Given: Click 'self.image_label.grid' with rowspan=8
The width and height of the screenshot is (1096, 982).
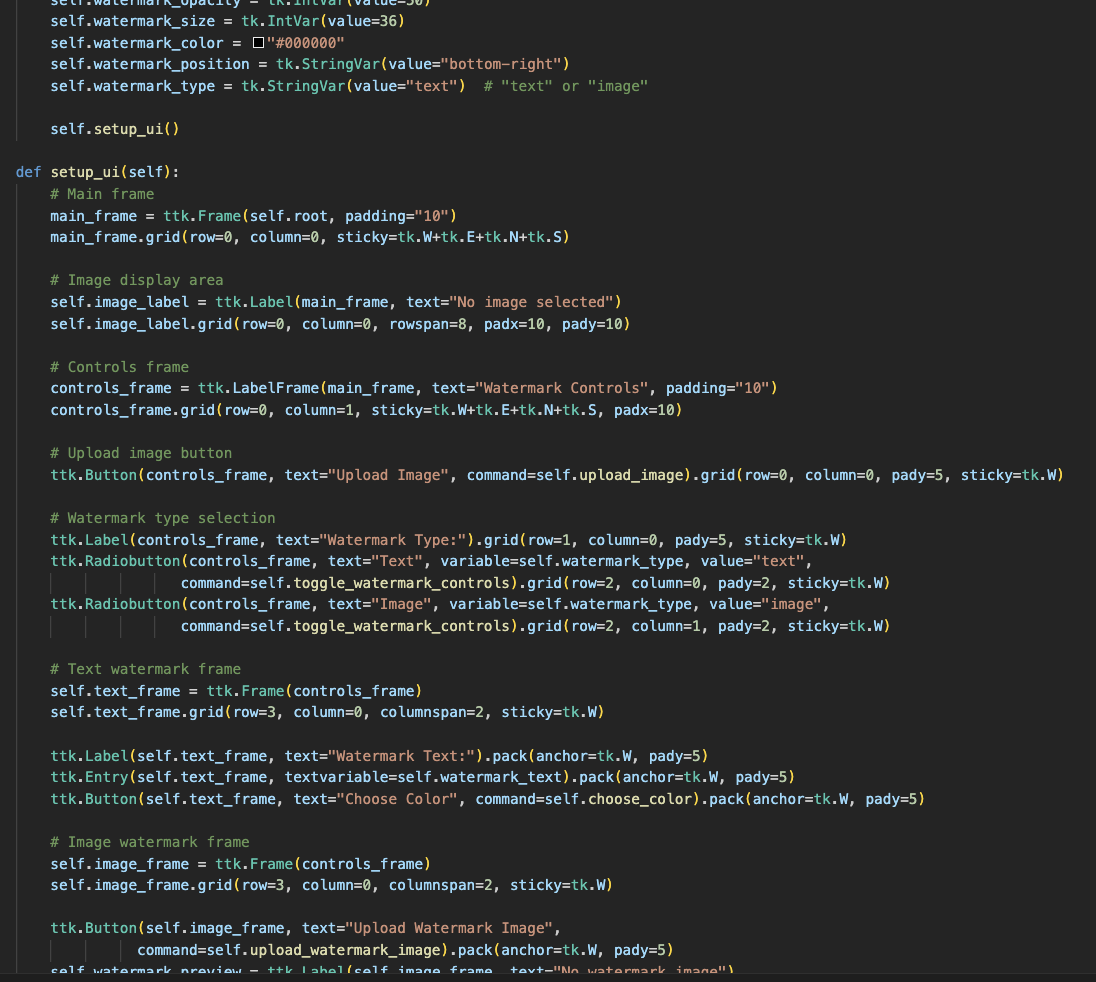Looking at the screenshot, I should pyautogui.click(x=340, y=324).
